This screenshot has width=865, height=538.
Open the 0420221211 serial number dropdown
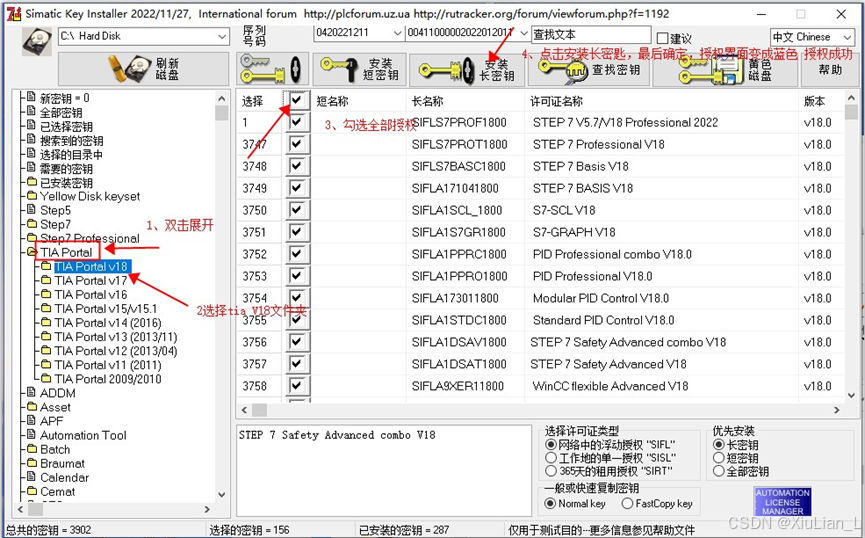[397, 33]
